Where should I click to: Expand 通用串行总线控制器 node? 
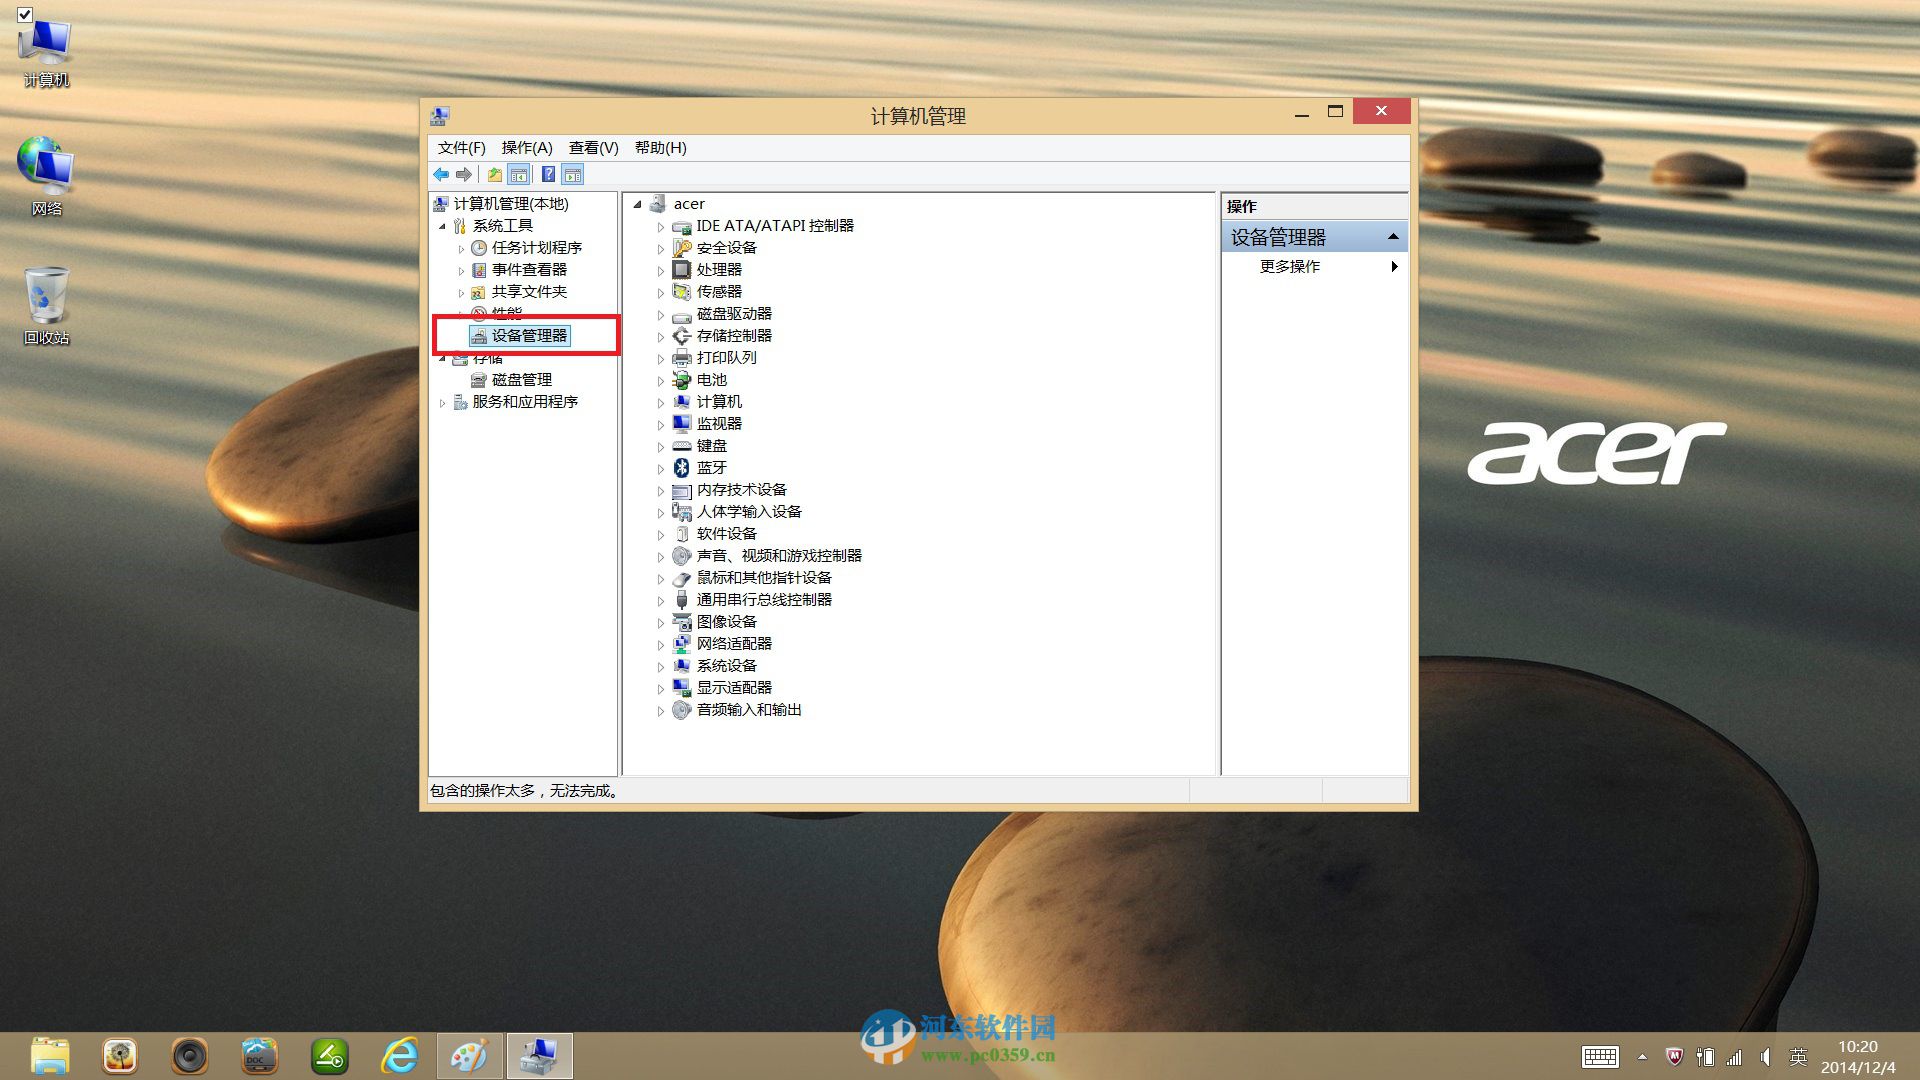[x=661, y=599]
